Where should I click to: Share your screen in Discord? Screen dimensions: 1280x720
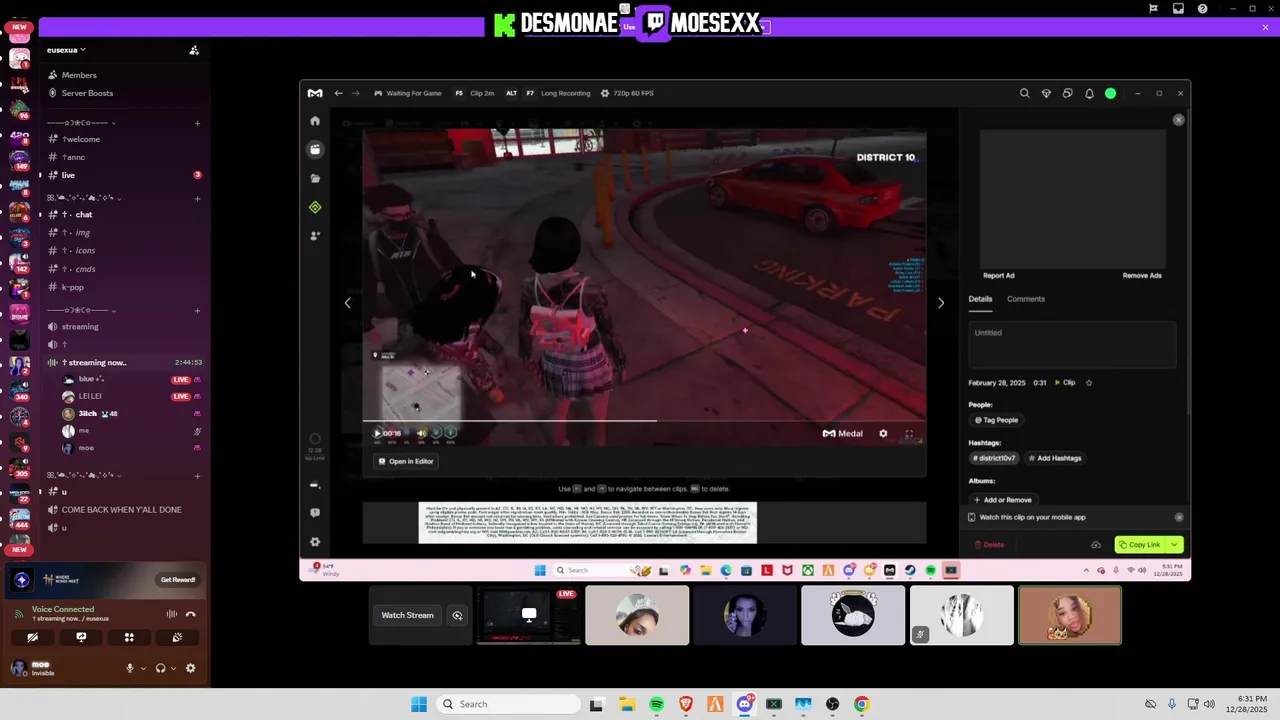[x=81, y=637]
